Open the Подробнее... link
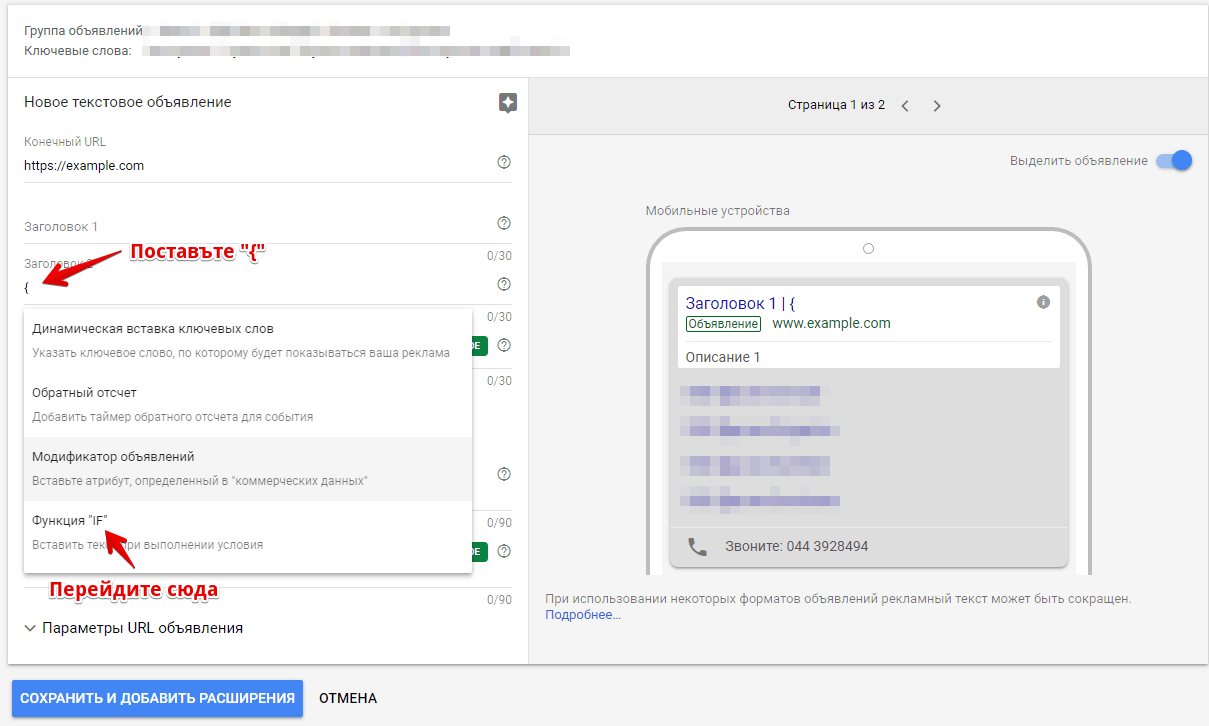 (x=583, y=615)
